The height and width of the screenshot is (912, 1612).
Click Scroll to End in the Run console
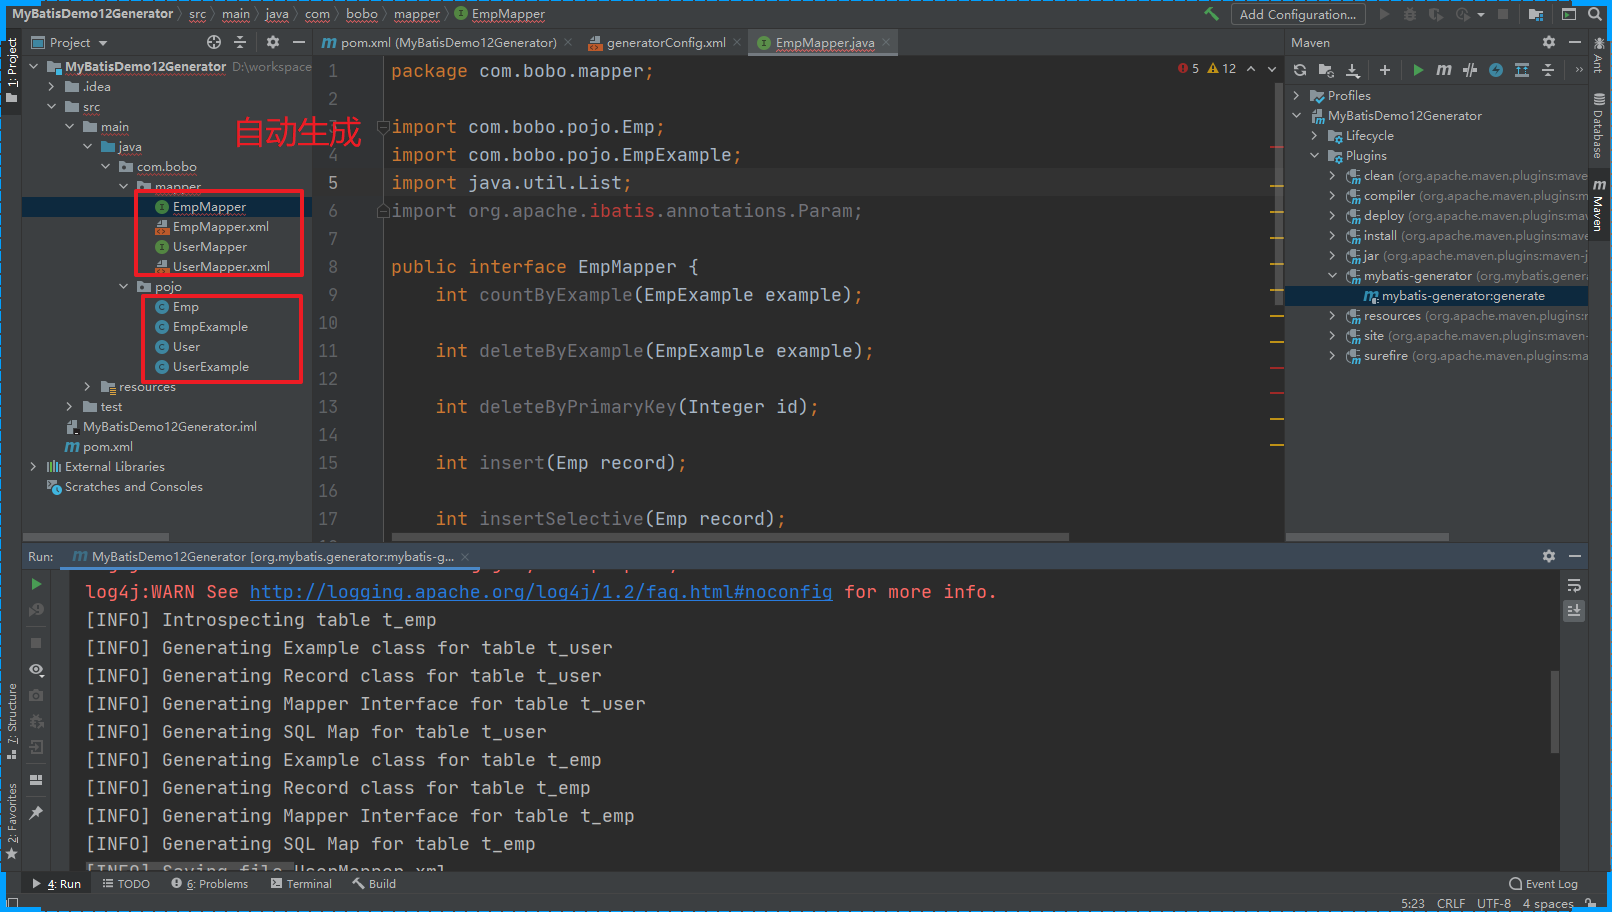pyautogui.click(x=1574, y=610)
